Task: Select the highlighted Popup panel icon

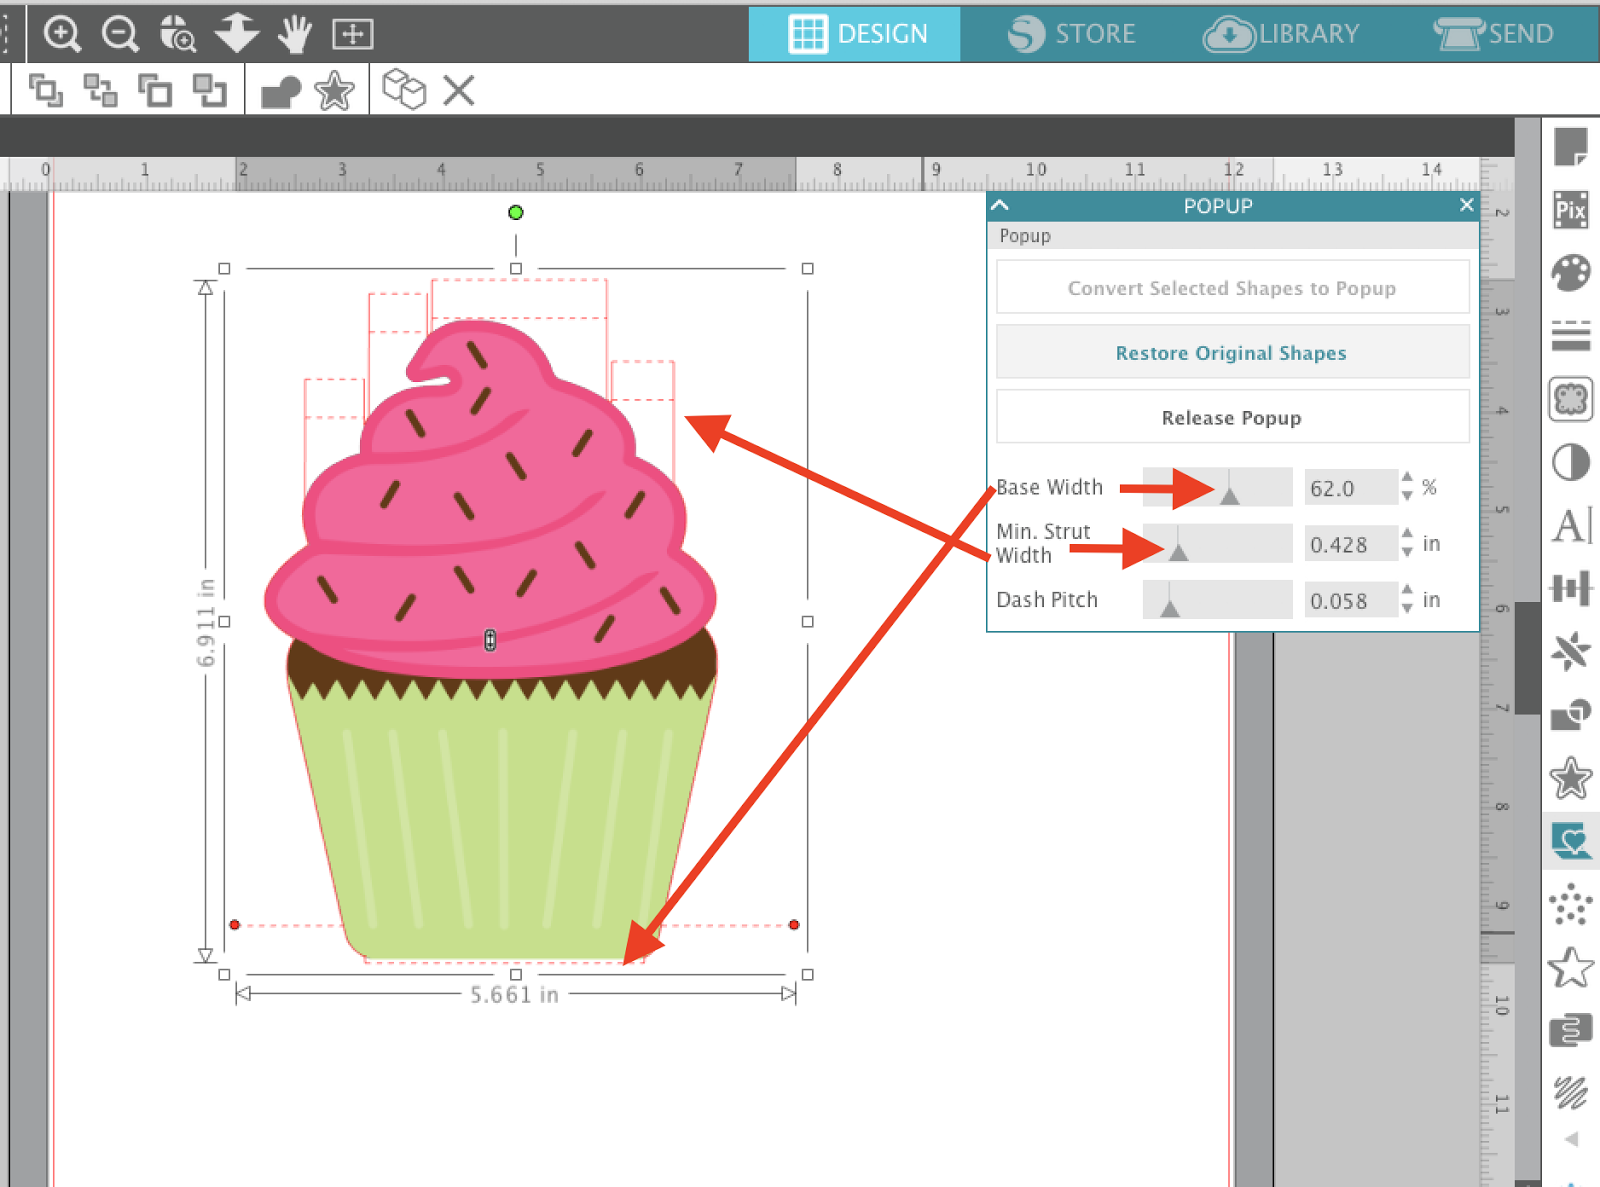Action: click(1571, 841)
